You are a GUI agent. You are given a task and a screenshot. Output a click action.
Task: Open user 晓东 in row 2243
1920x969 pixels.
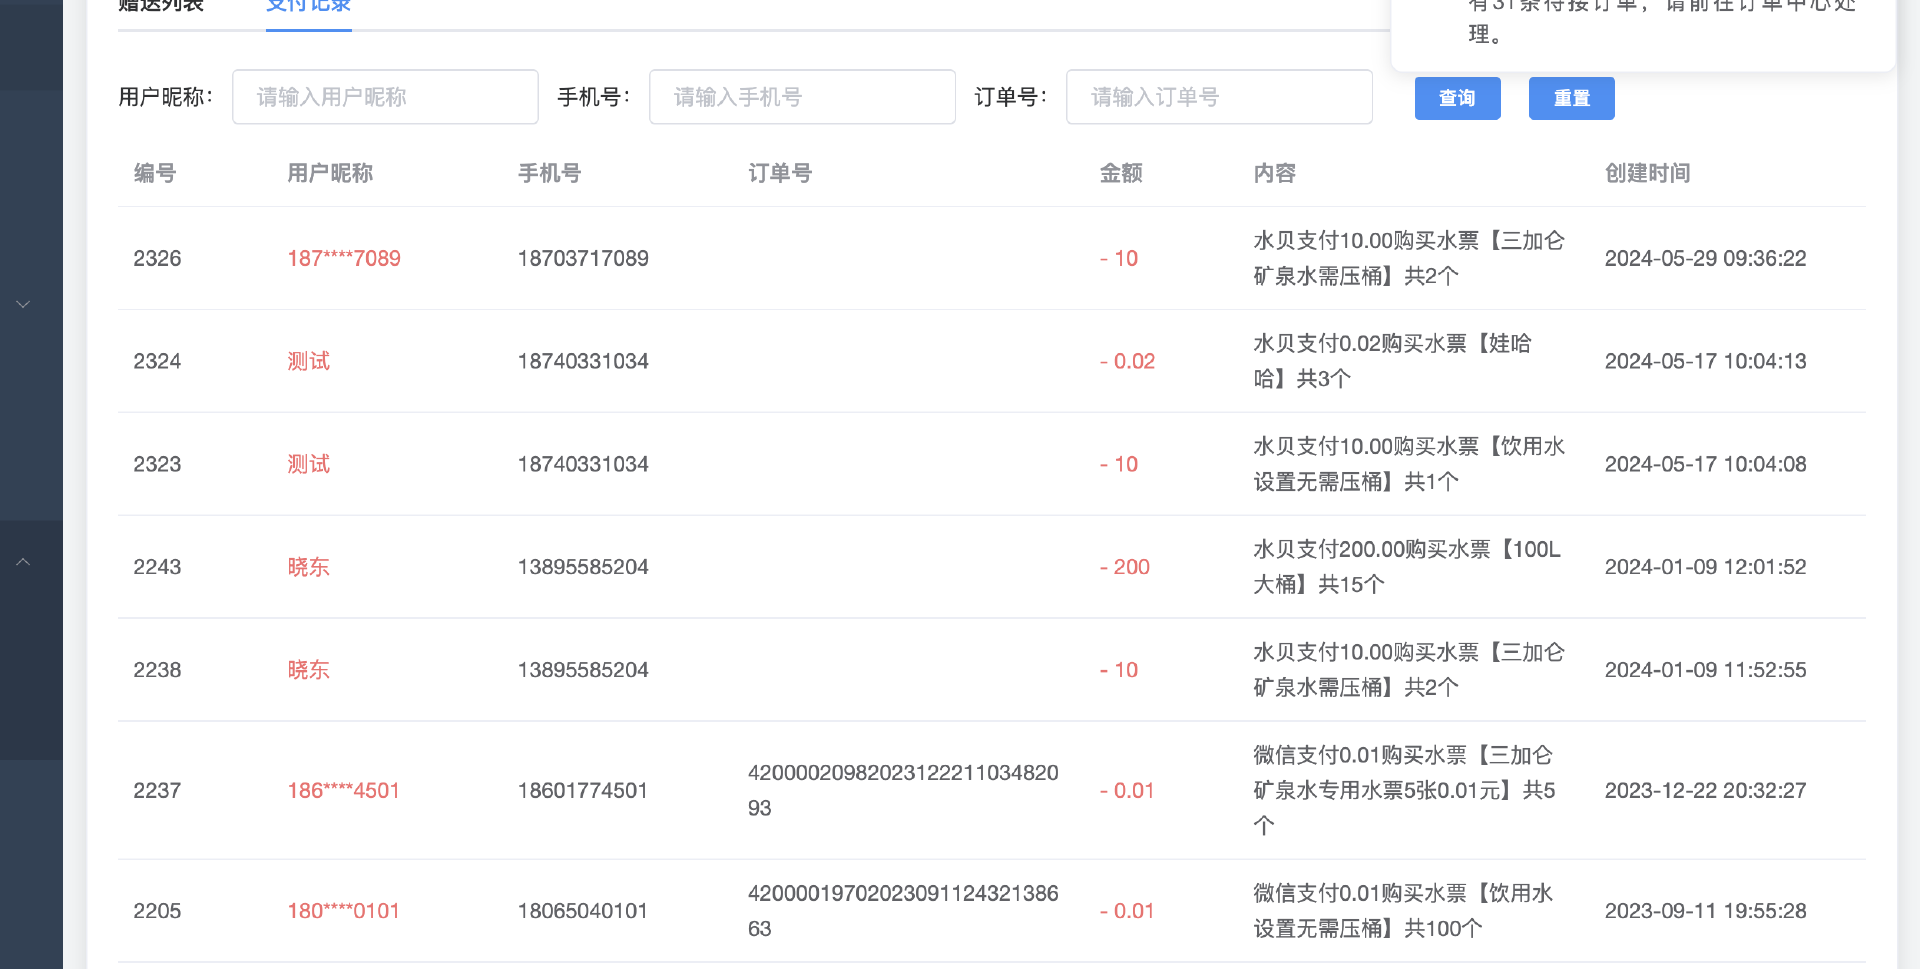tap(308, 568)
